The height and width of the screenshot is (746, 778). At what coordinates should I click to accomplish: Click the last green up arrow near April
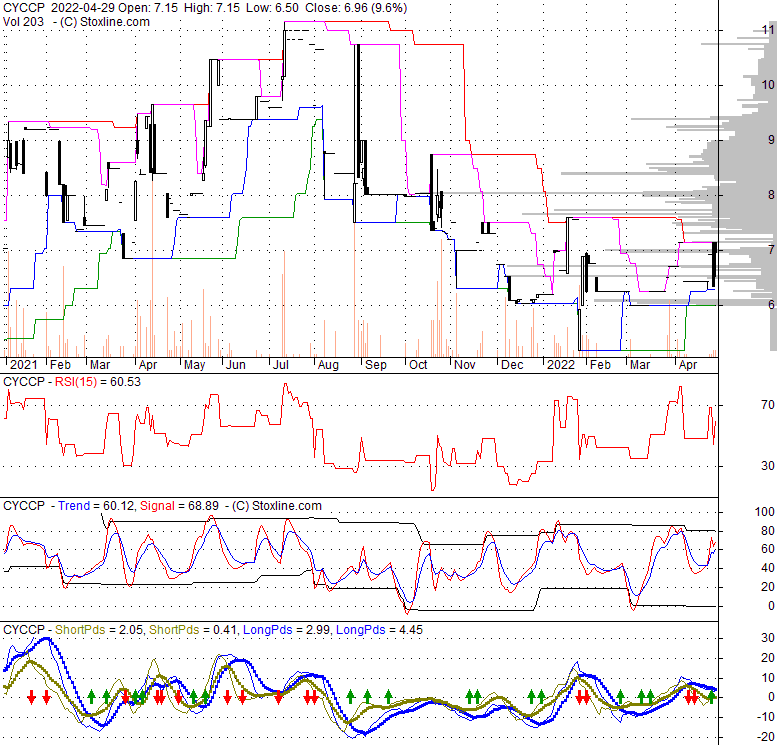click(x=712, y=697)
